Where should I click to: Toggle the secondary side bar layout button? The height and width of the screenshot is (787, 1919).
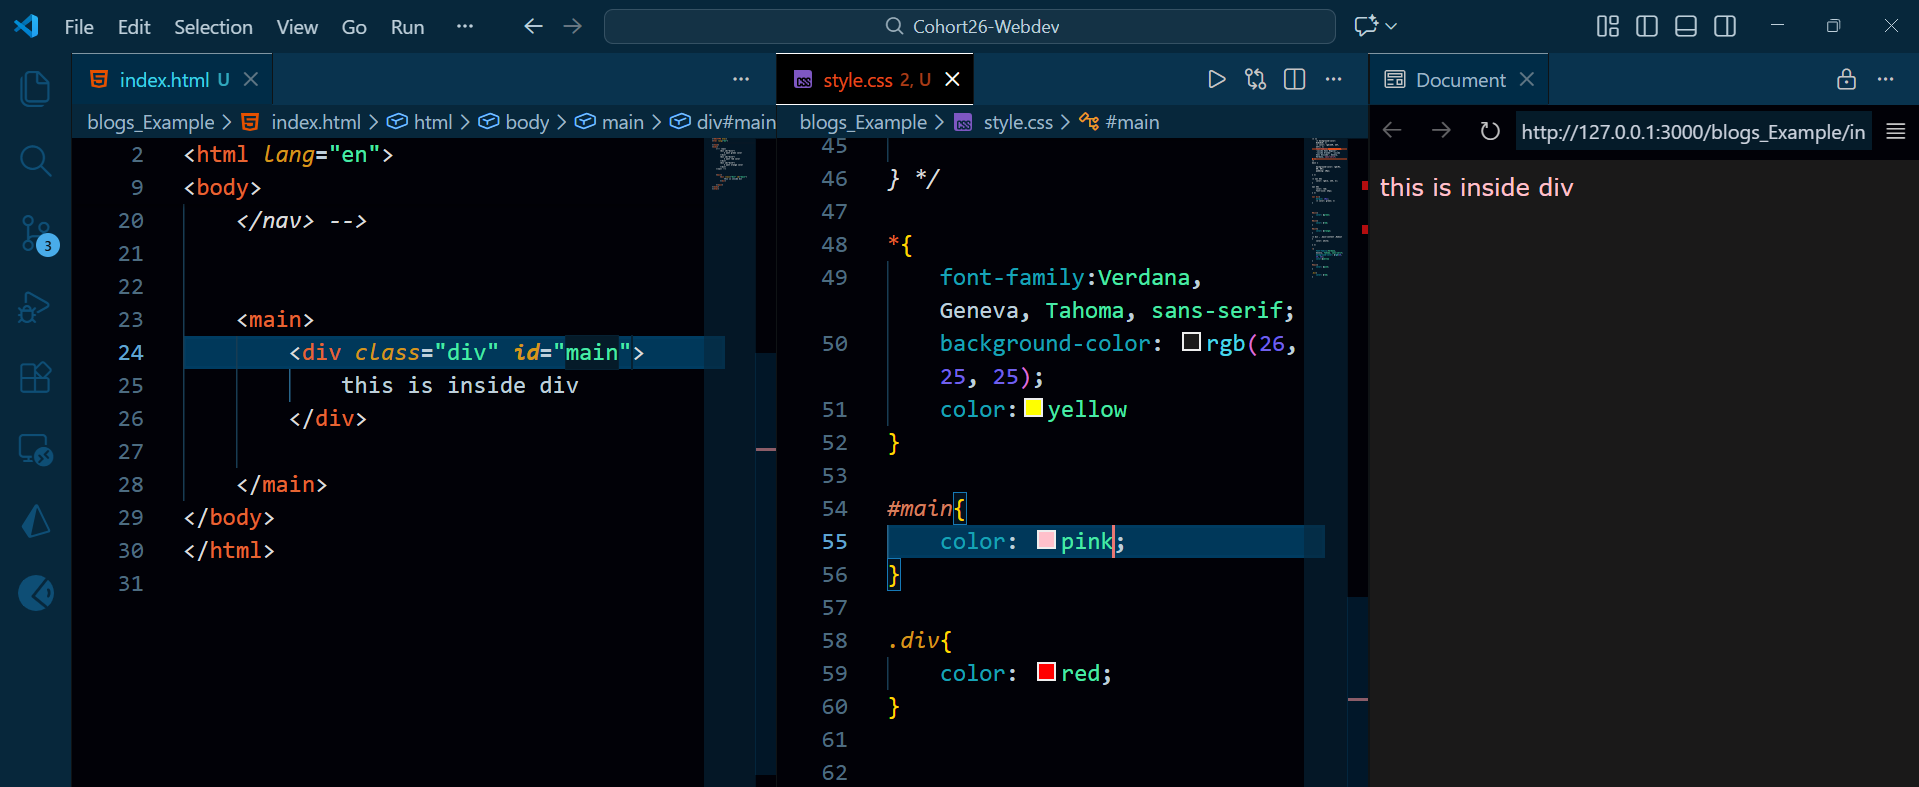click(x=1724, y=27)
